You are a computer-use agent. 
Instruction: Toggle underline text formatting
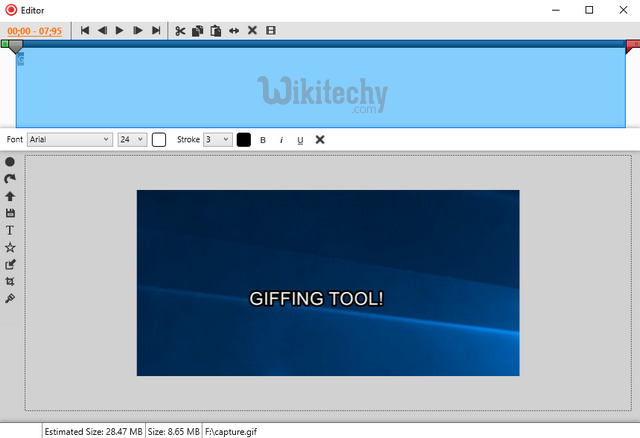point(300,140)
